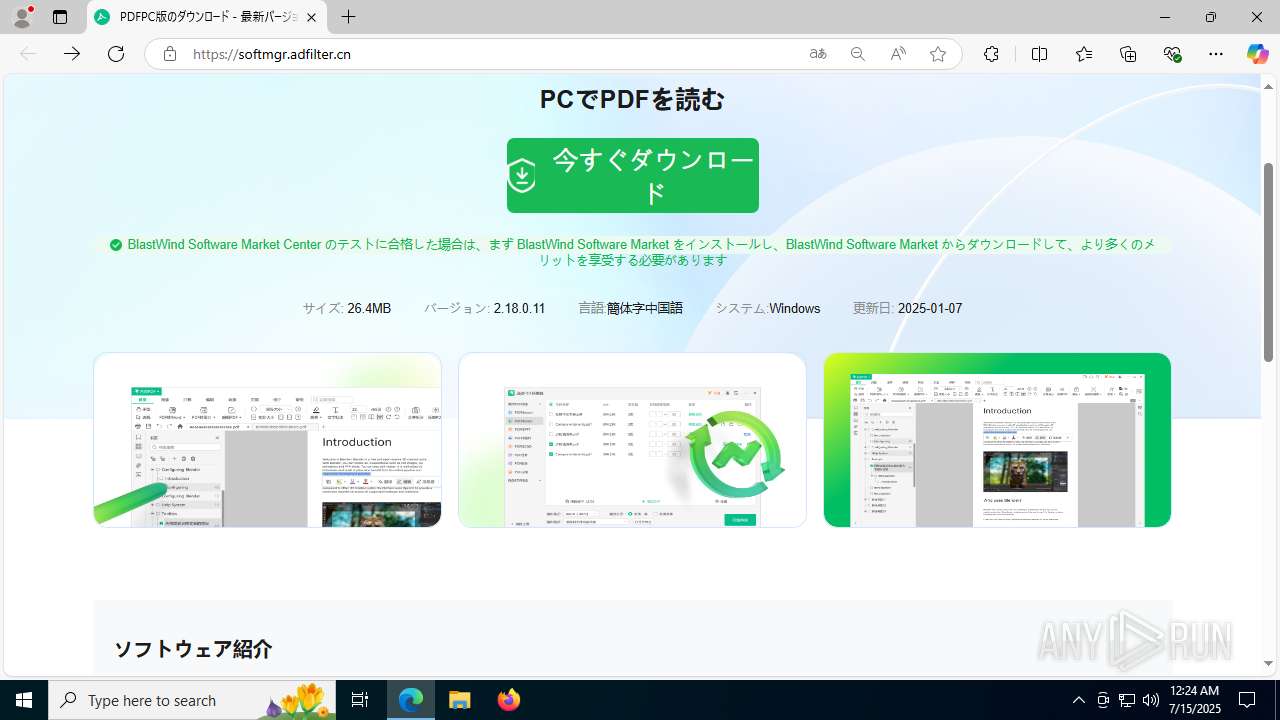Open network status tray icon
Screen dimensions: 1280x720
tap(1127, 700)
